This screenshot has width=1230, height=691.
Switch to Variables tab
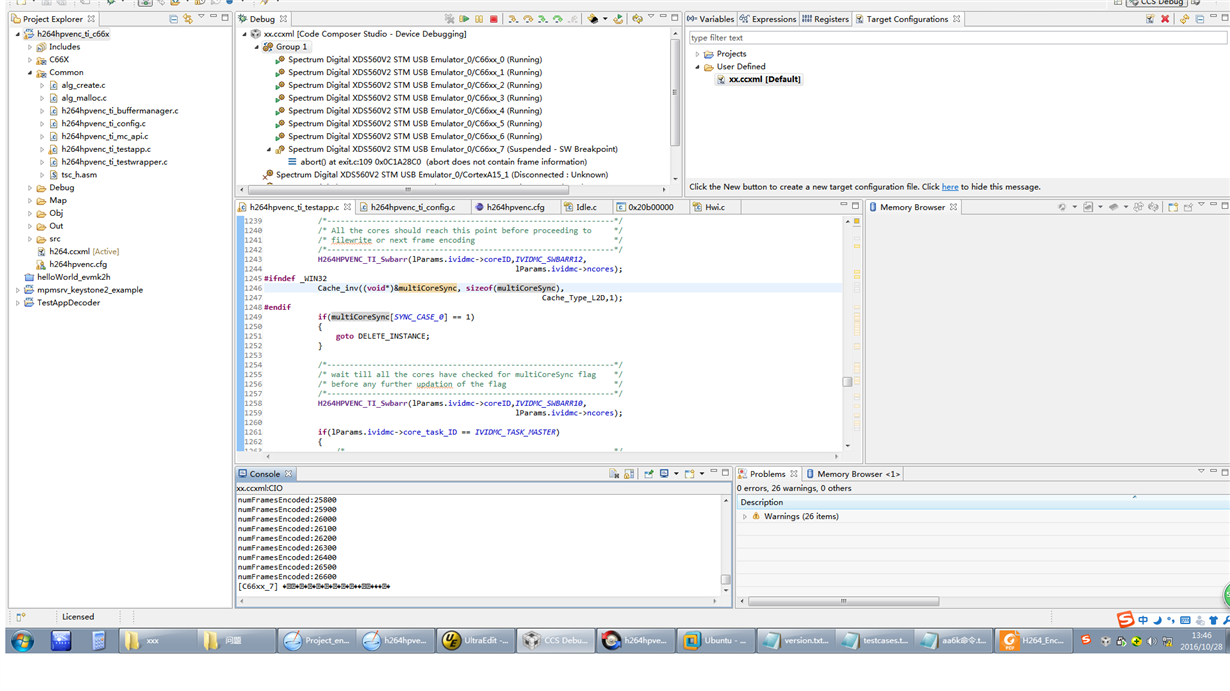tap(711, 19)
